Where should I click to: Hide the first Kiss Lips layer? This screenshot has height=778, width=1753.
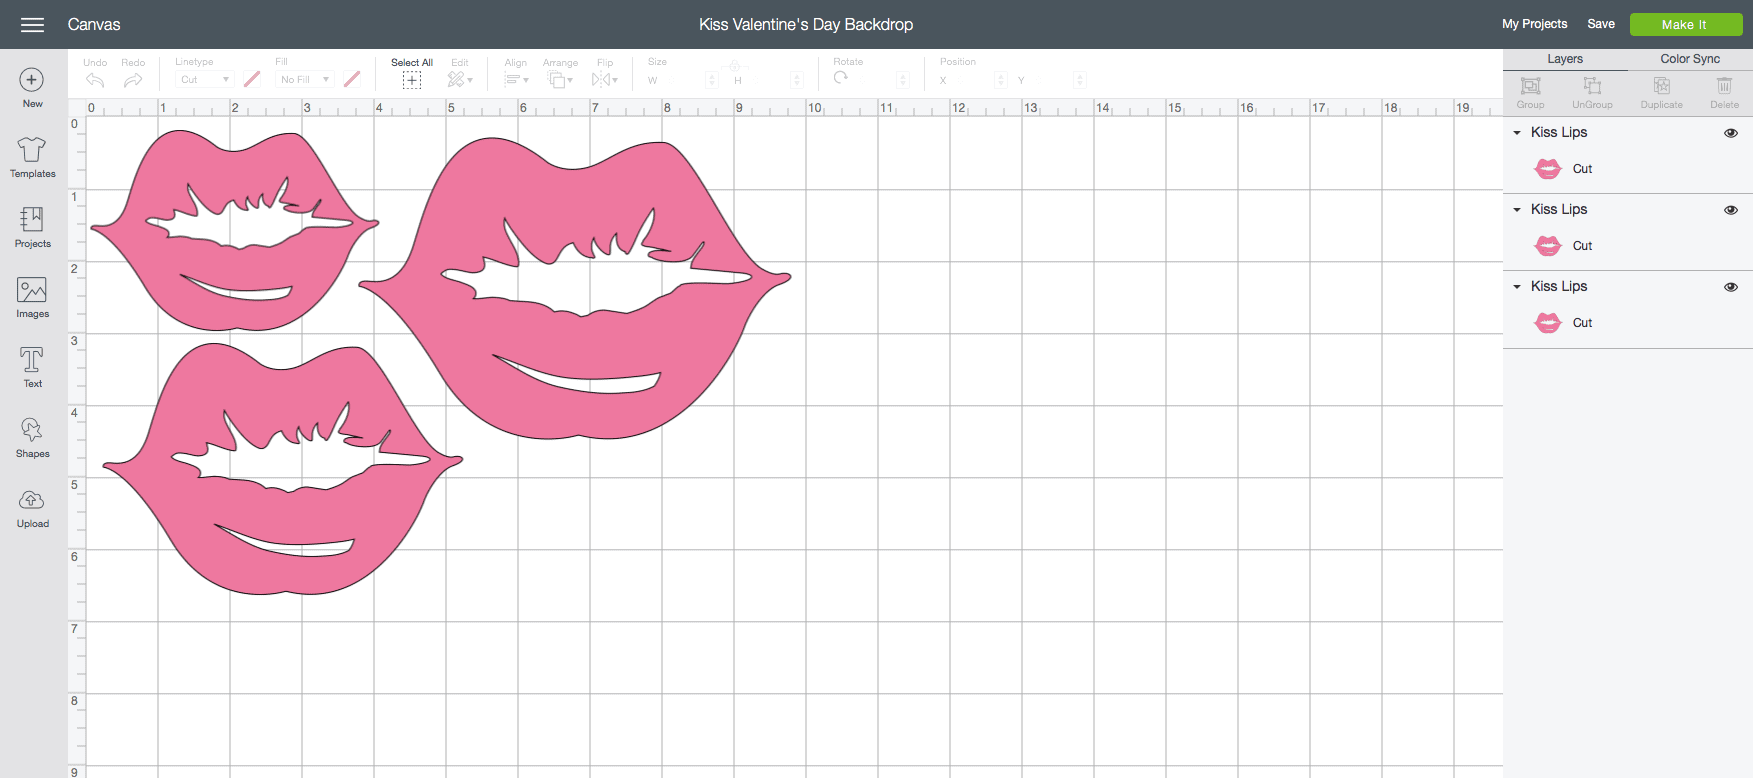pyautogui.click(x=1730, y=133)
